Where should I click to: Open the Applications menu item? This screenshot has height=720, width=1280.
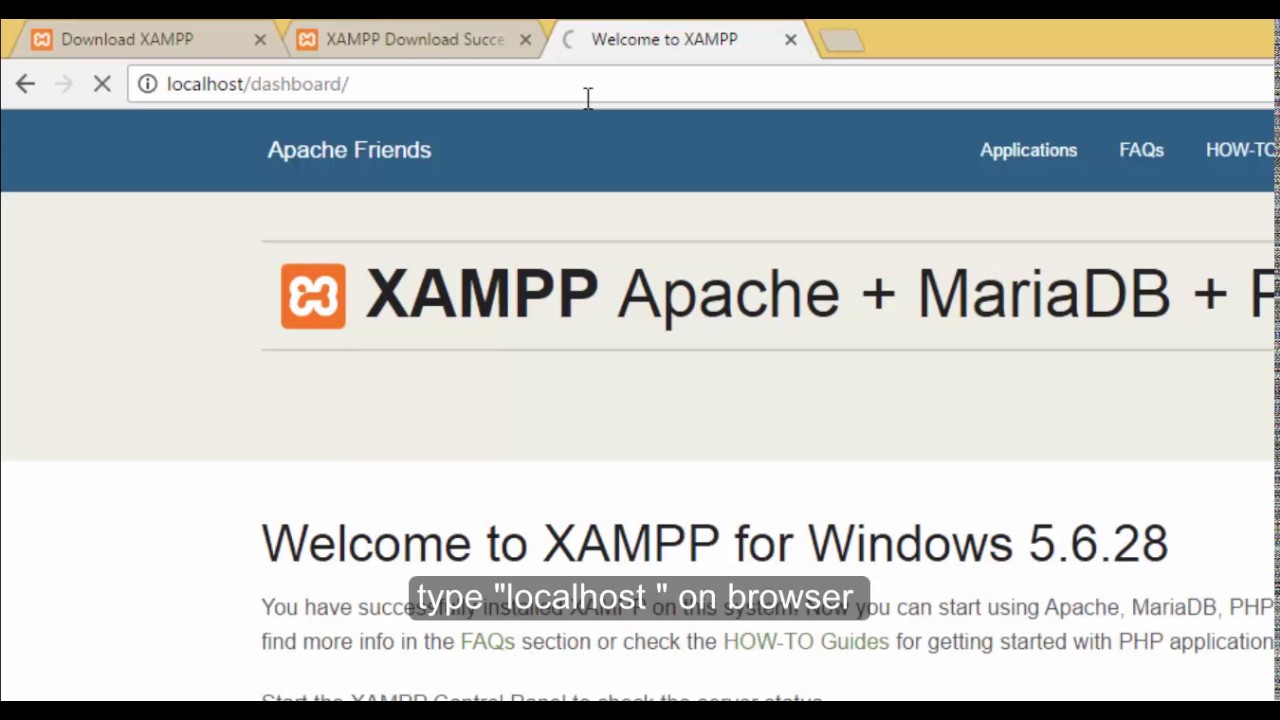[x=1028, y=150]
